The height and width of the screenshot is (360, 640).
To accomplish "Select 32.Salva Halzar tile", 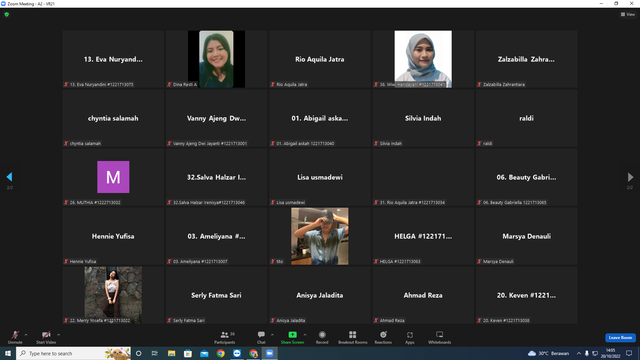I will (216, 177).
